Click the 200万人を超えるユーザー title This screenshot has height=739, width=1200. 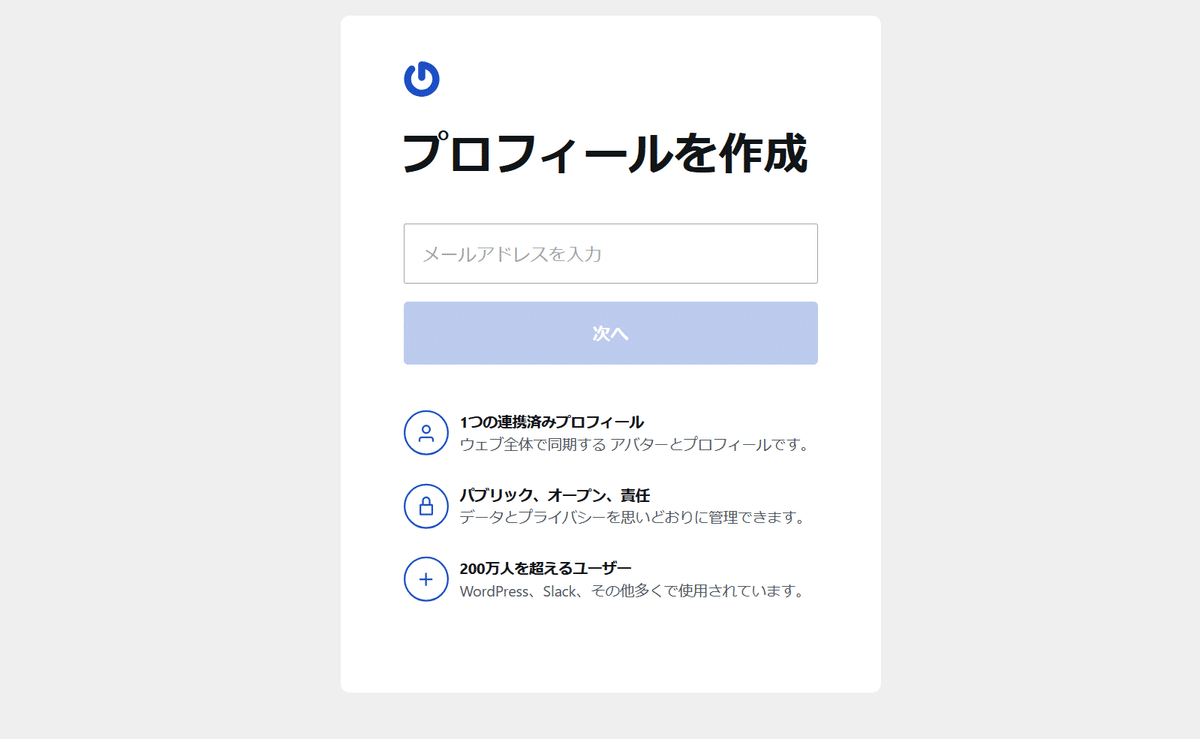point(546,568)
